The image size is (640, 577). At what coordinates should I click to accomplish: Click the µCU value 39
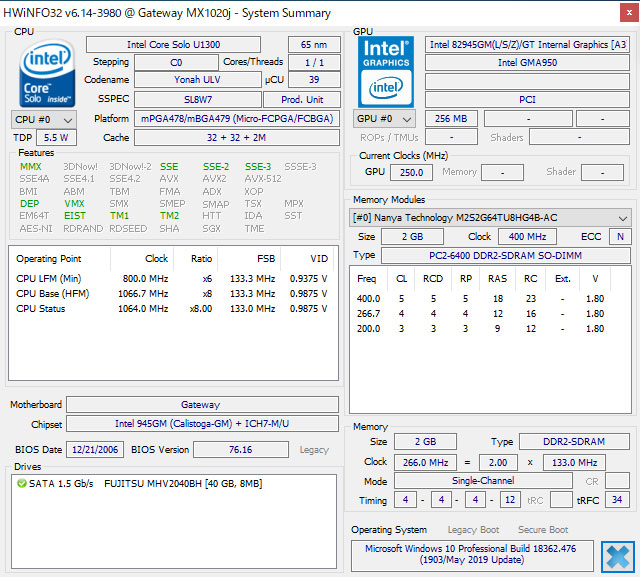[x=314, y=80]
